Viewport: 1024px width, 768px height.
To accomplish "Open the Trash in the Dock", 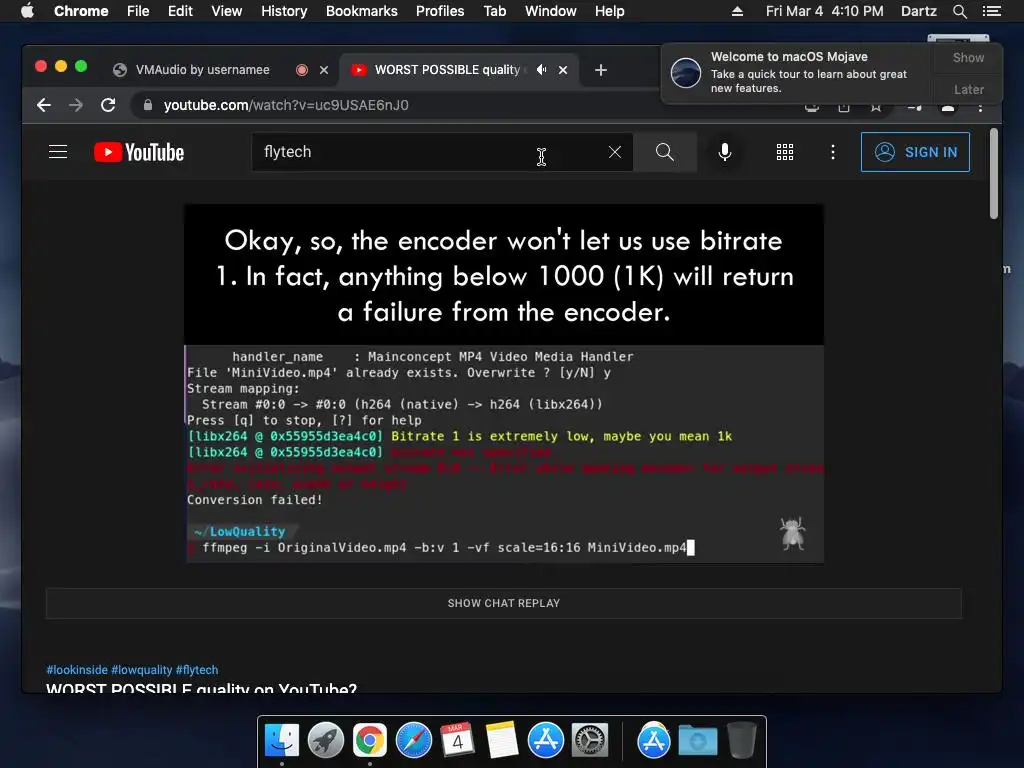I will pyautogui.click(x=742, y=741).
